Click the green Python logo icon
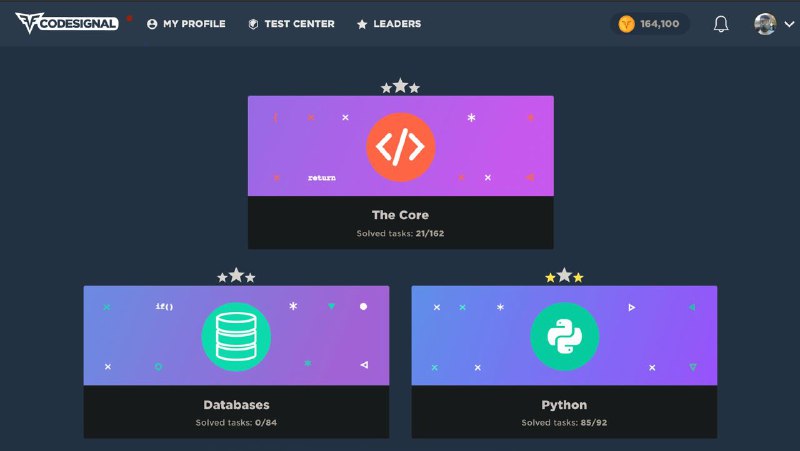800x451 pixels. pyautogui.click(x=564, y=337)
